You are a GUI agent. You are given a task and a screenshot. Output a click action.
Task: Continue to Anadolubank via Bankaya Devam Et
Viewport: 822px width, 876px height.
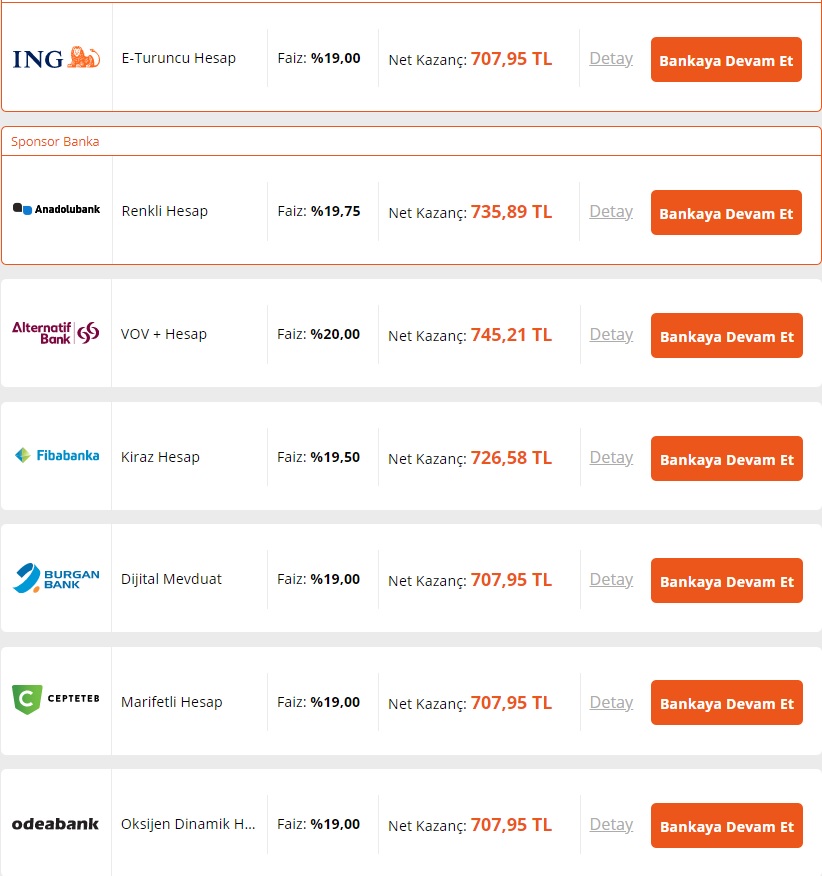tap(726, 213)
